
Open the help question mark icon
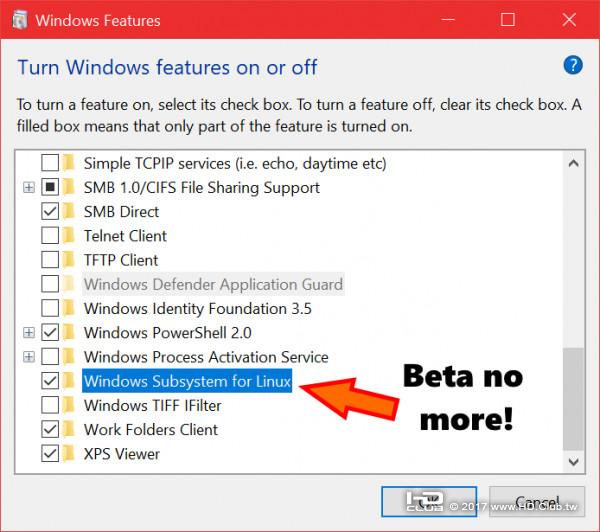tap(573, 65)
